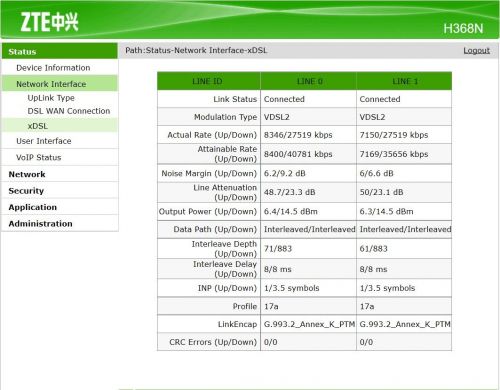The height and width of the screenshot is (390, 500).
Task: Click the LinkEncap row label
Action: (237, 324)
